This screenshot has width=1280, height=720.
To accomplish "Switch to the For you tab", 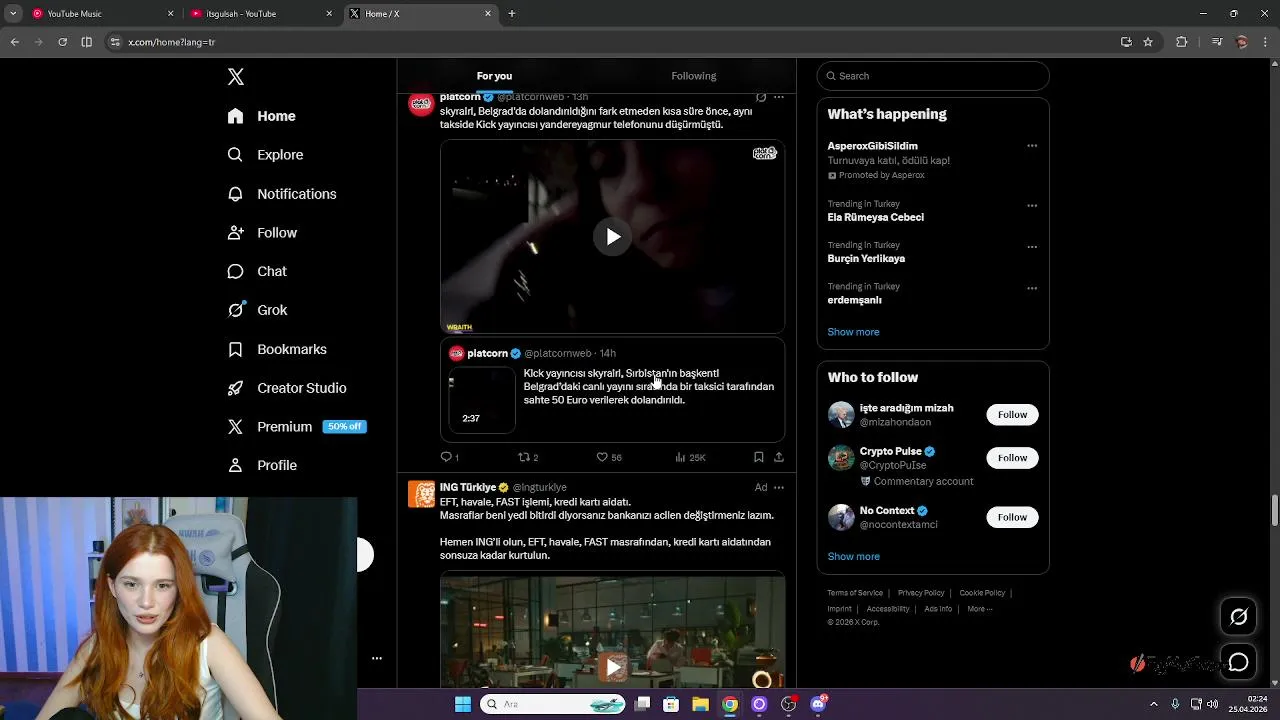I will click(x=494, y=76).
